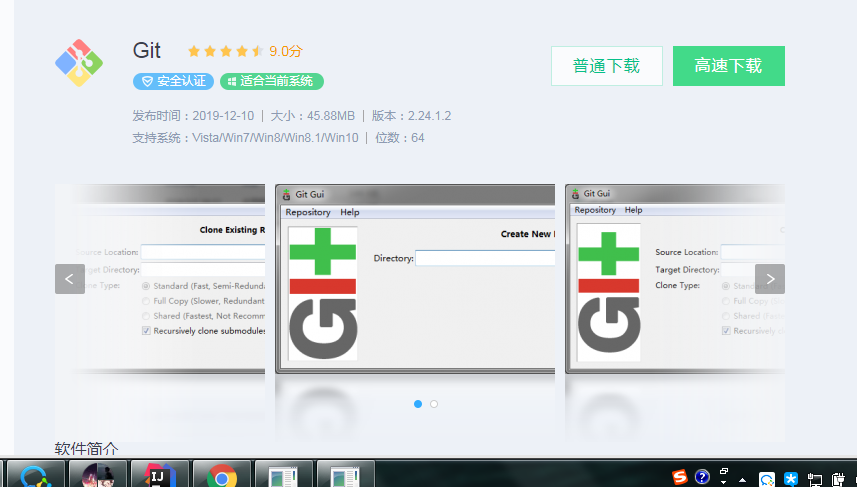The height and width of the screenshot is (487, 857).
Task: Click the 高速下载 high-speed download button
Action: pos(729,66)
